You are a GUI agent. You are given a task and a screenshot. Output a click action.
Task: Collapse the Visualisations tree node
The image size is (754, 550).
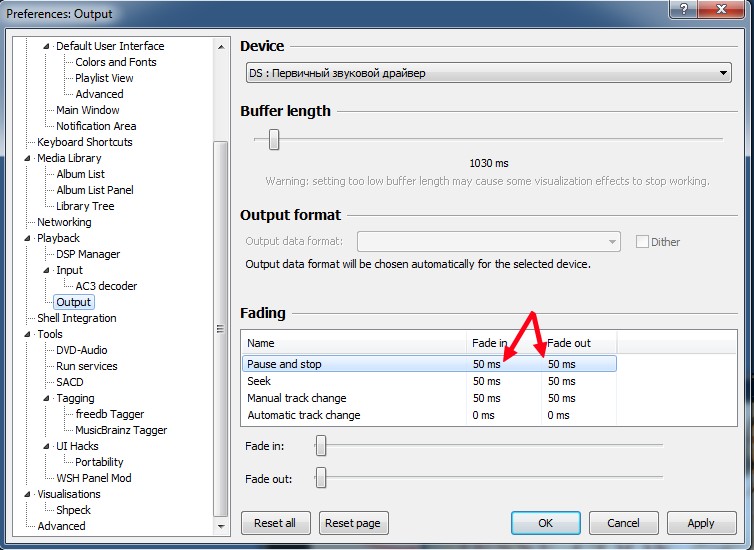pos(28,494)
